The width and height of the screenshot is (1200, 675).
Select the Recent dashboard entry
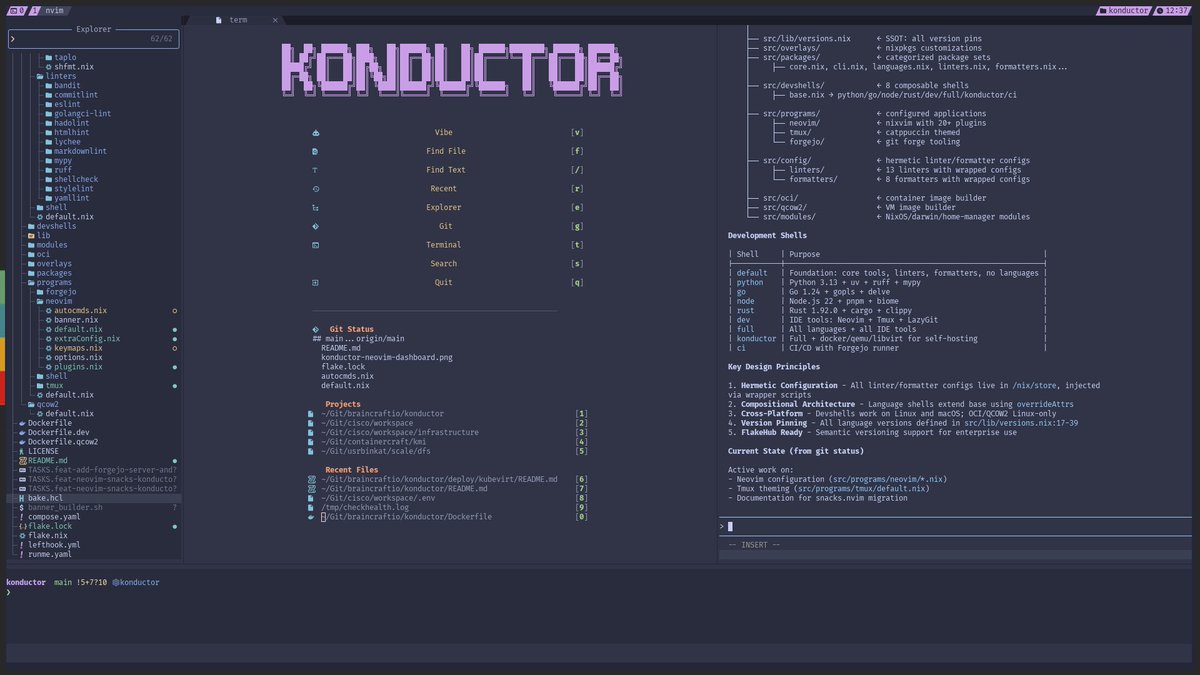444,189
